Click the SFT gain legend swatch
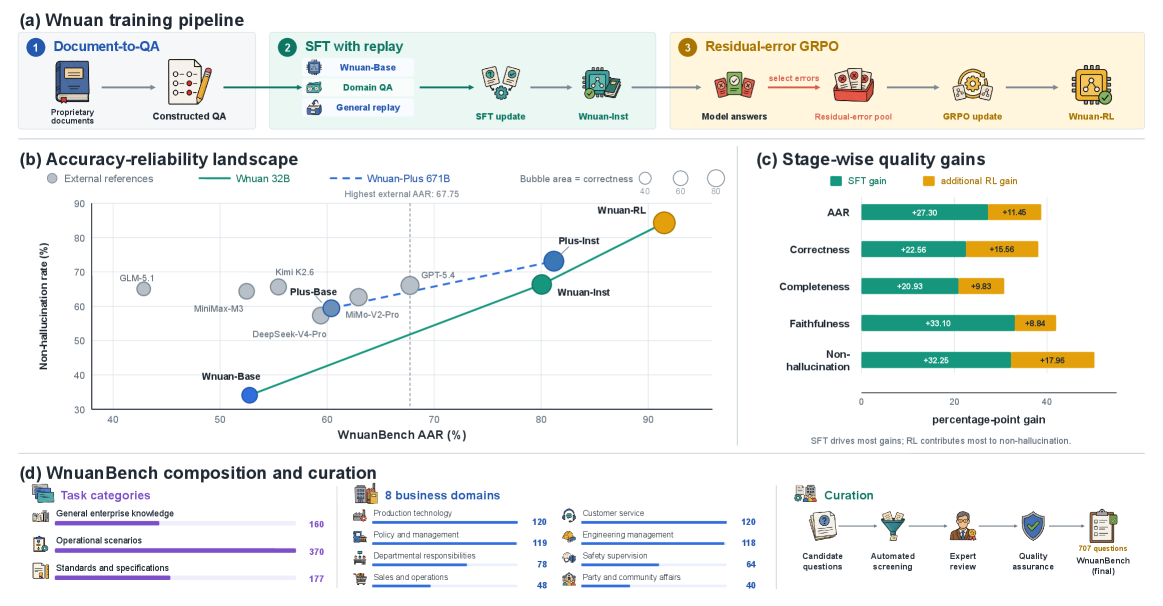 [x=836, y=181]
